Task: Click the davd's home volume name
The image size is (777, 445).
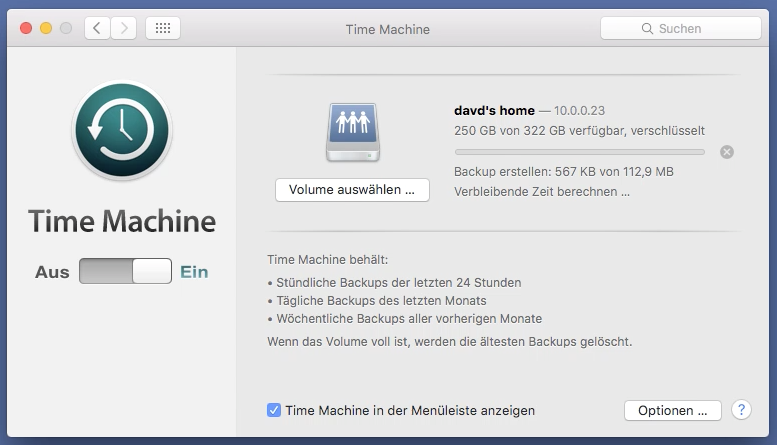Action: click(495, 111)
